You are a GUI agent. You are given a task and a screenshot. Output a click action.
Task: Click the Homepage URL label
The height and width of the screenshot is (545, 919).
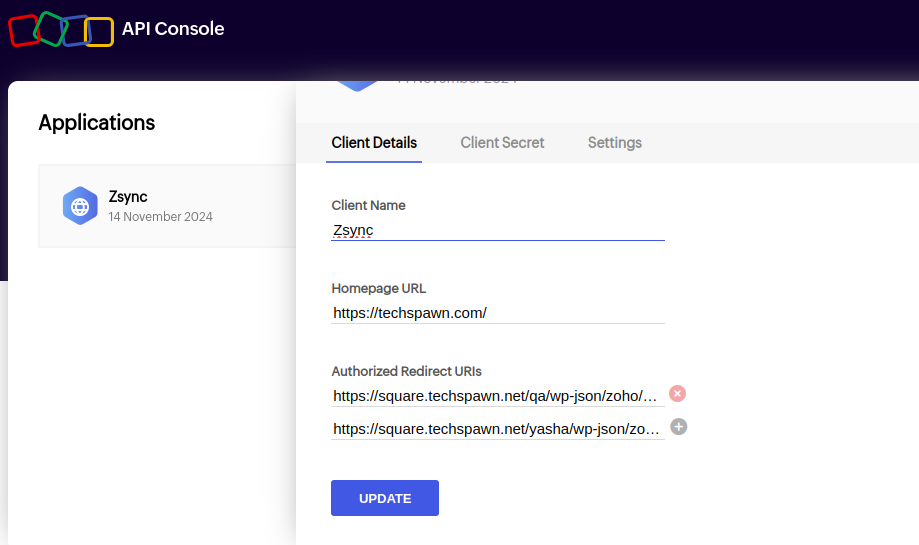tap(378, 288)
